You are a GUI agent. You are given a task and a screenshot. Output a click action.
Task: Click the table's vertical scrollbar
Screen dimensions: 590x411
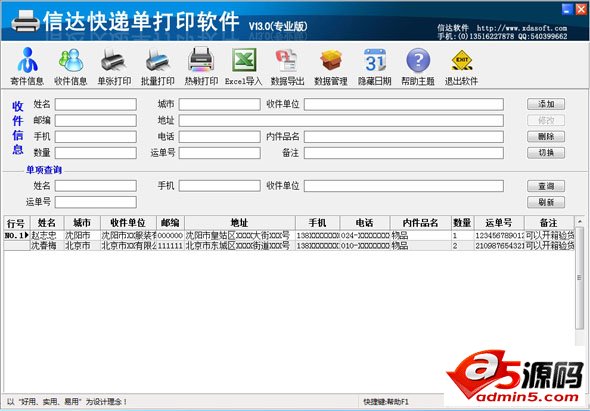click(579, 279)
